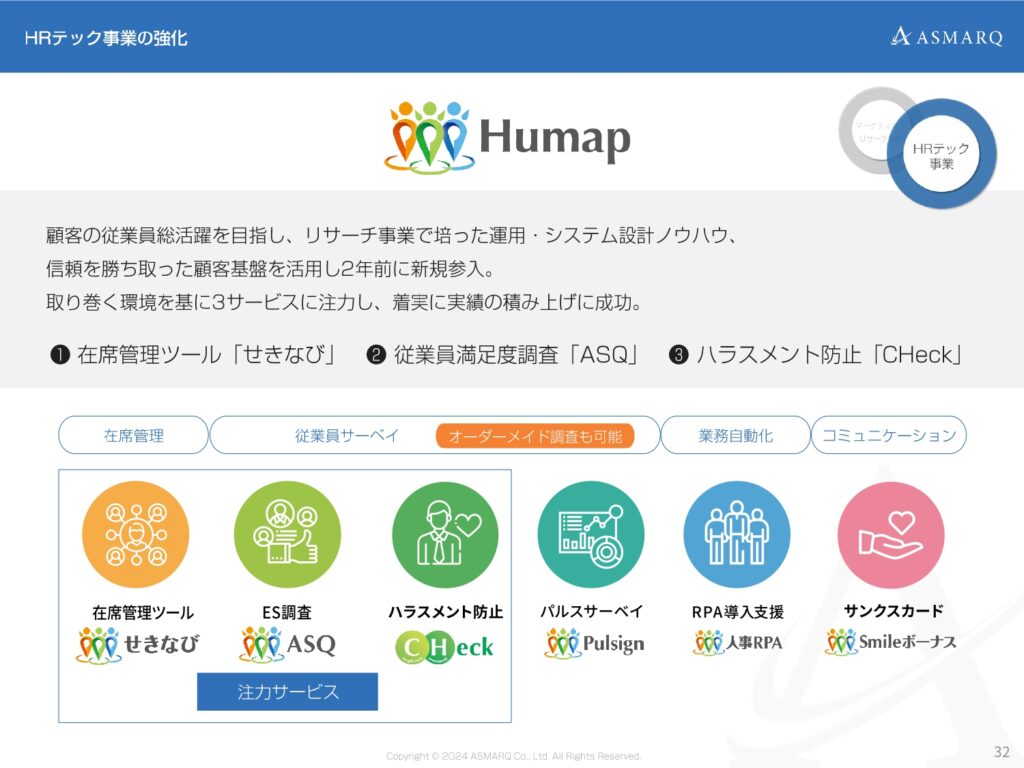
Task: Click the pink thanks card heart-hand icon
Action: click(x=891, y=534)
